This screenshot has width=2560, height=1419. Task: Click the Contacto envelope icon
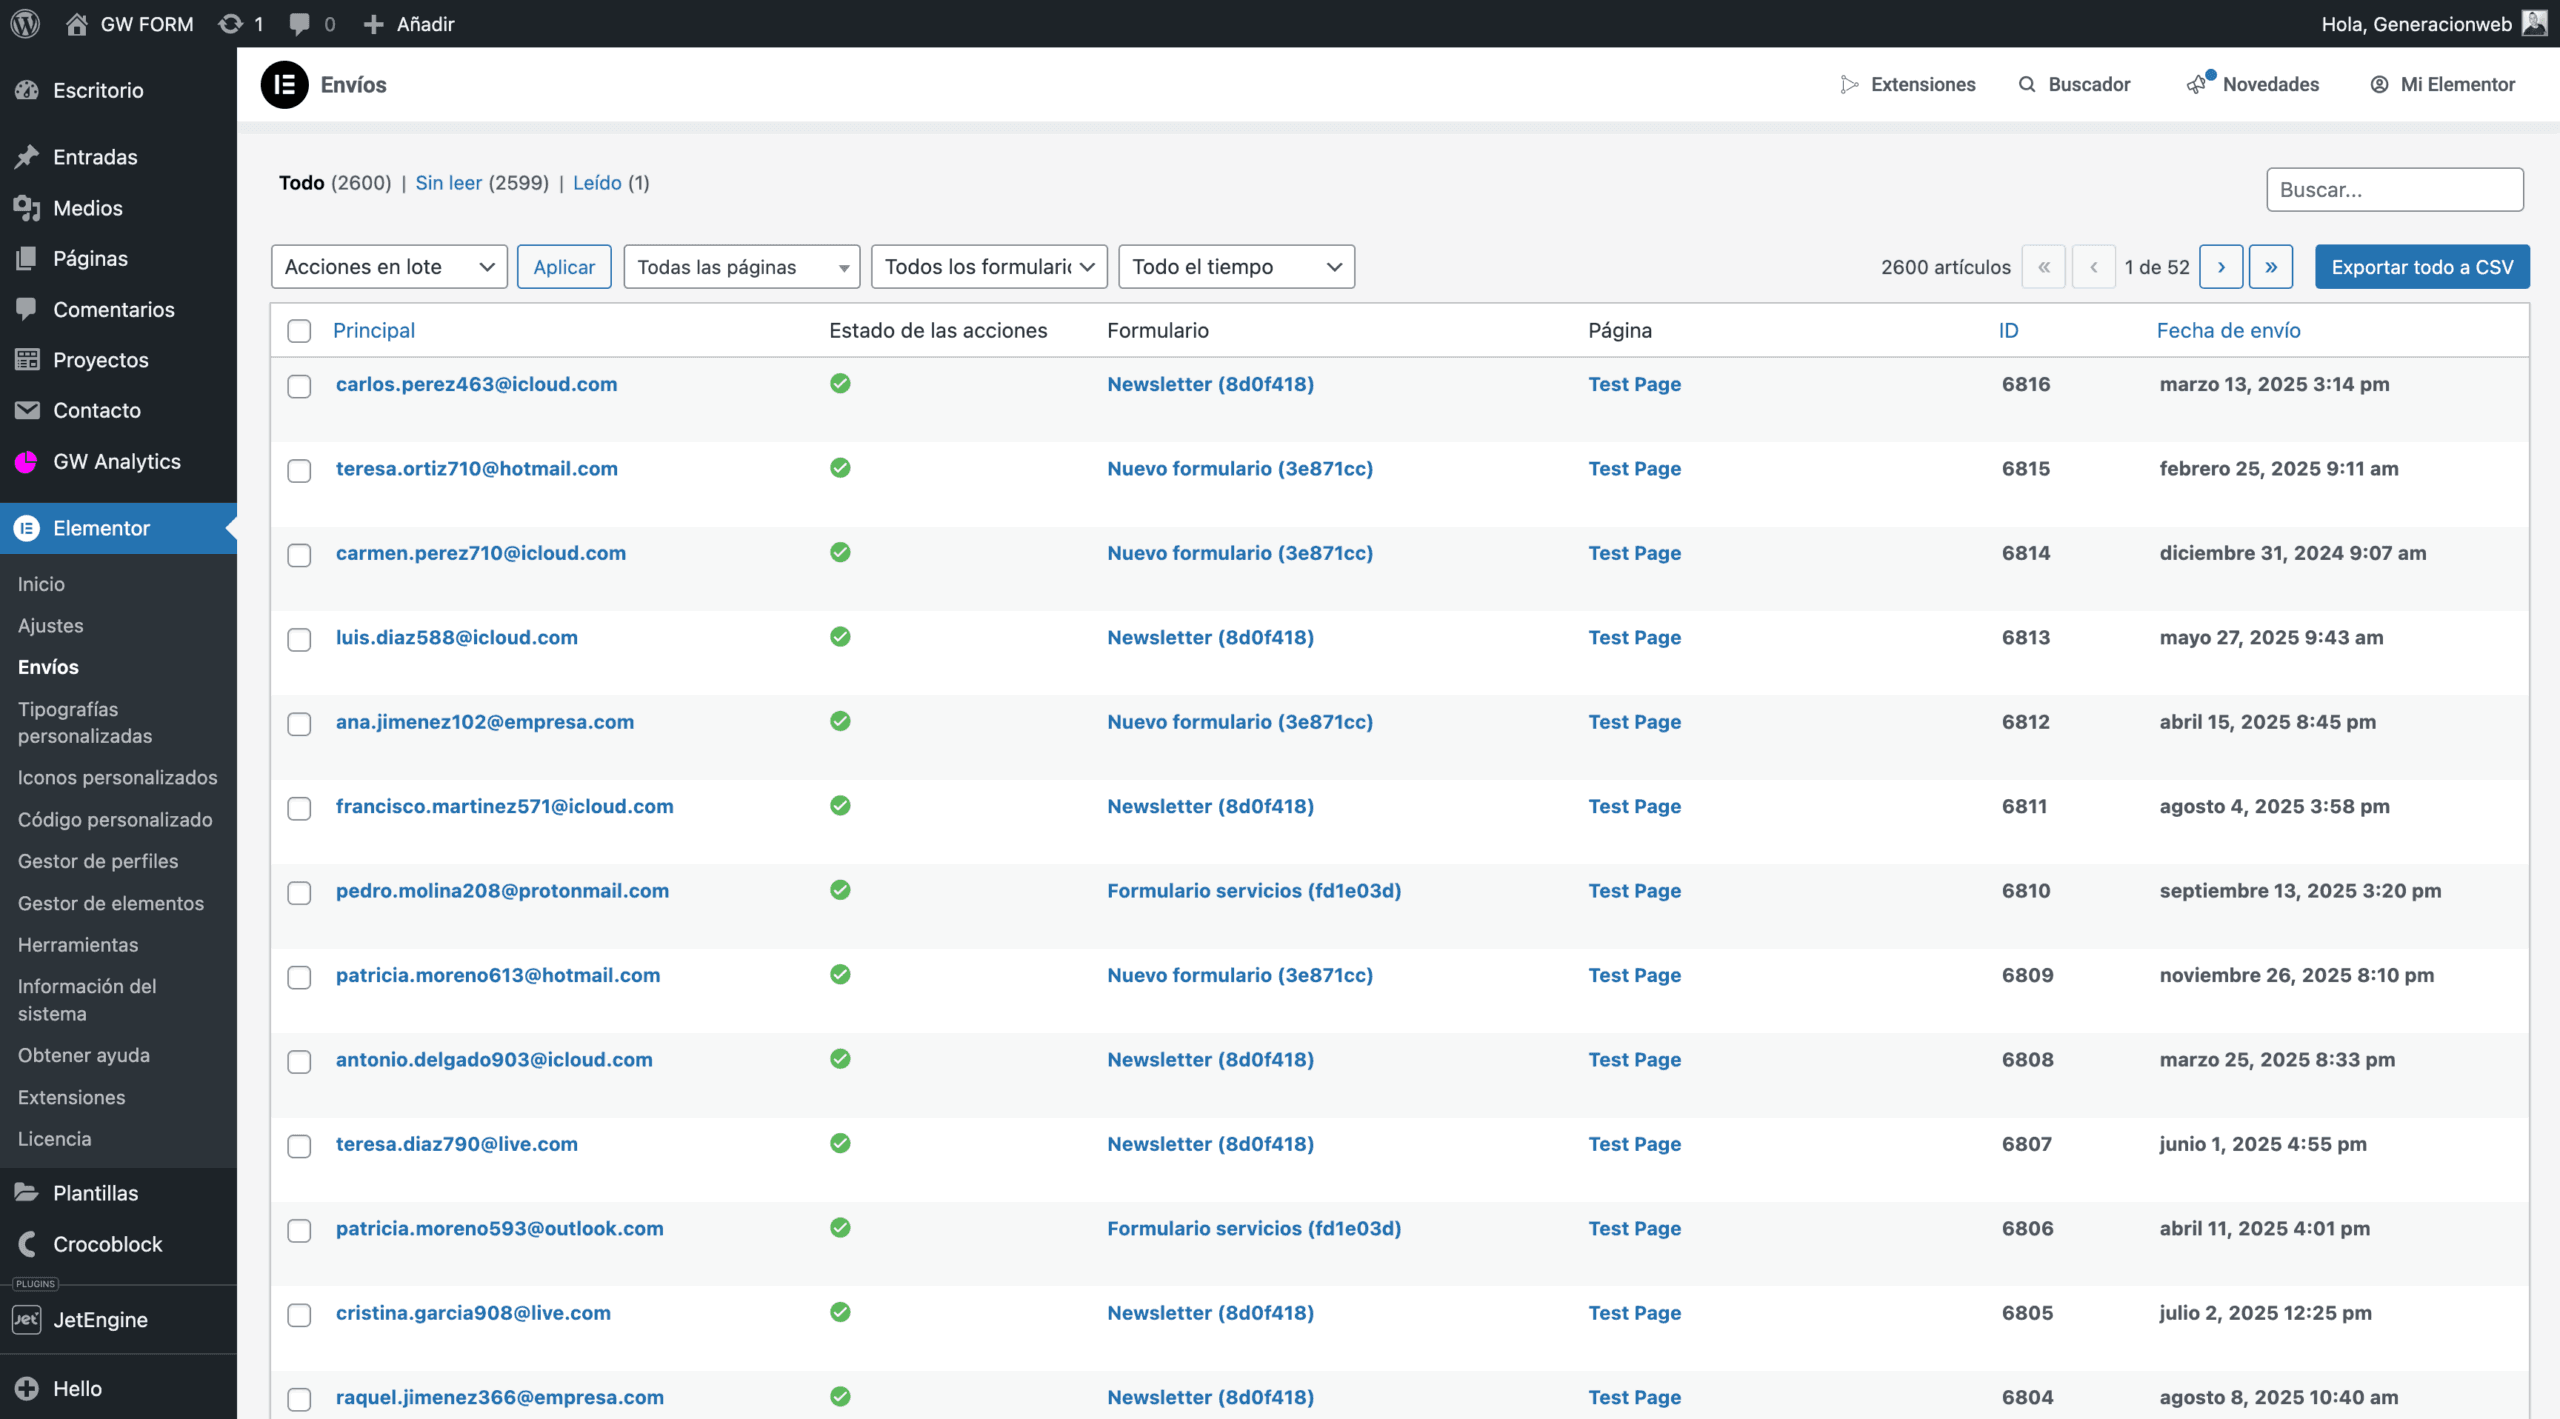27,410
